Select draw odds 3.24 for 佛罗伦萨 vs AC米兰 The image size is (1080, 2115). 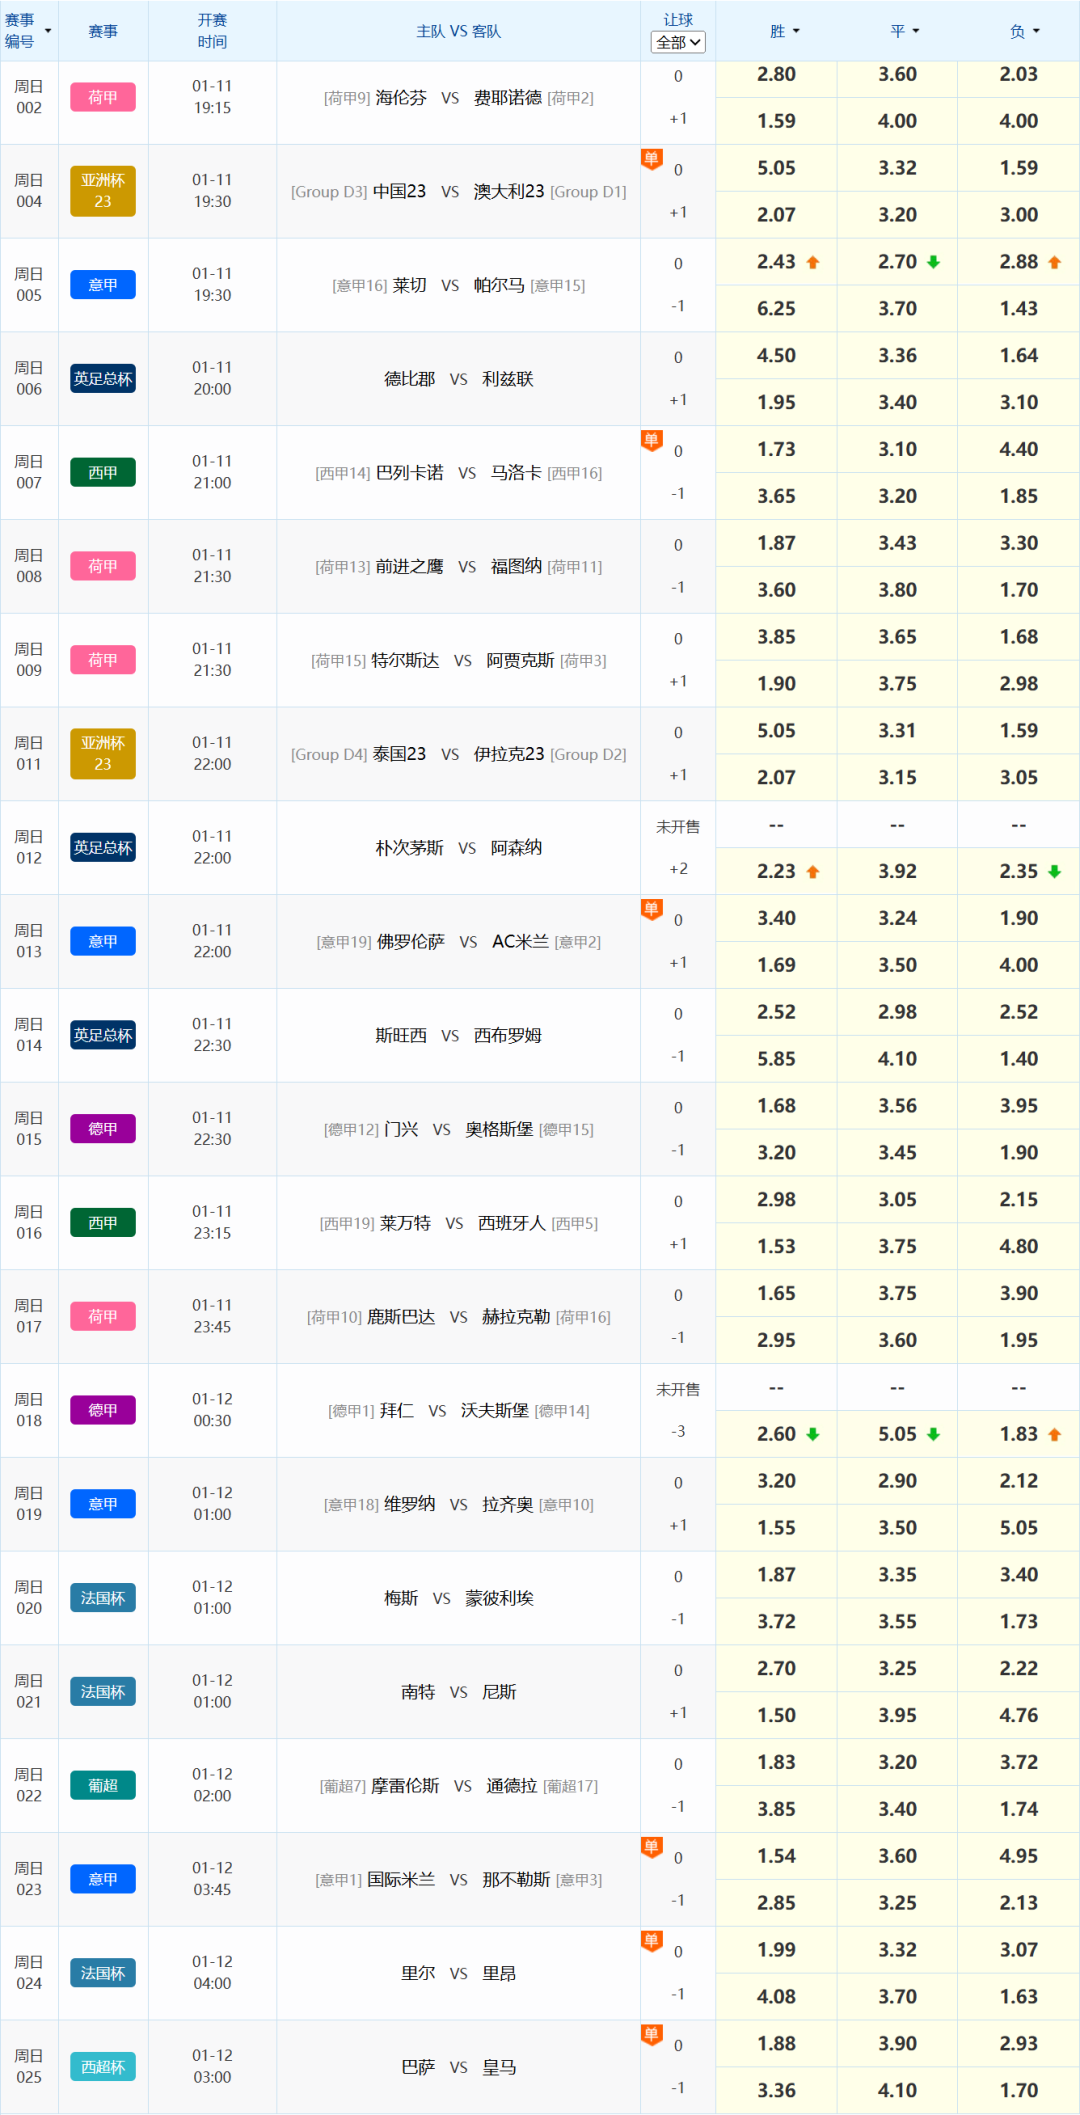pos(897,918)
